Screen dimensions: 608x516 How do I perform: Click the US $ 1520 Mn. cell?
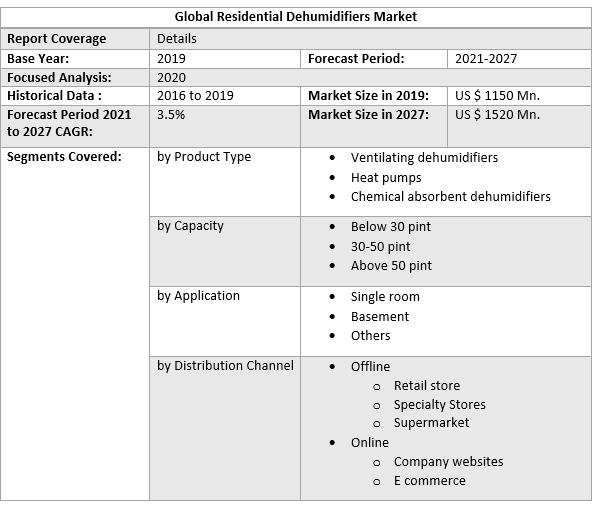click(x=497, y=114)
